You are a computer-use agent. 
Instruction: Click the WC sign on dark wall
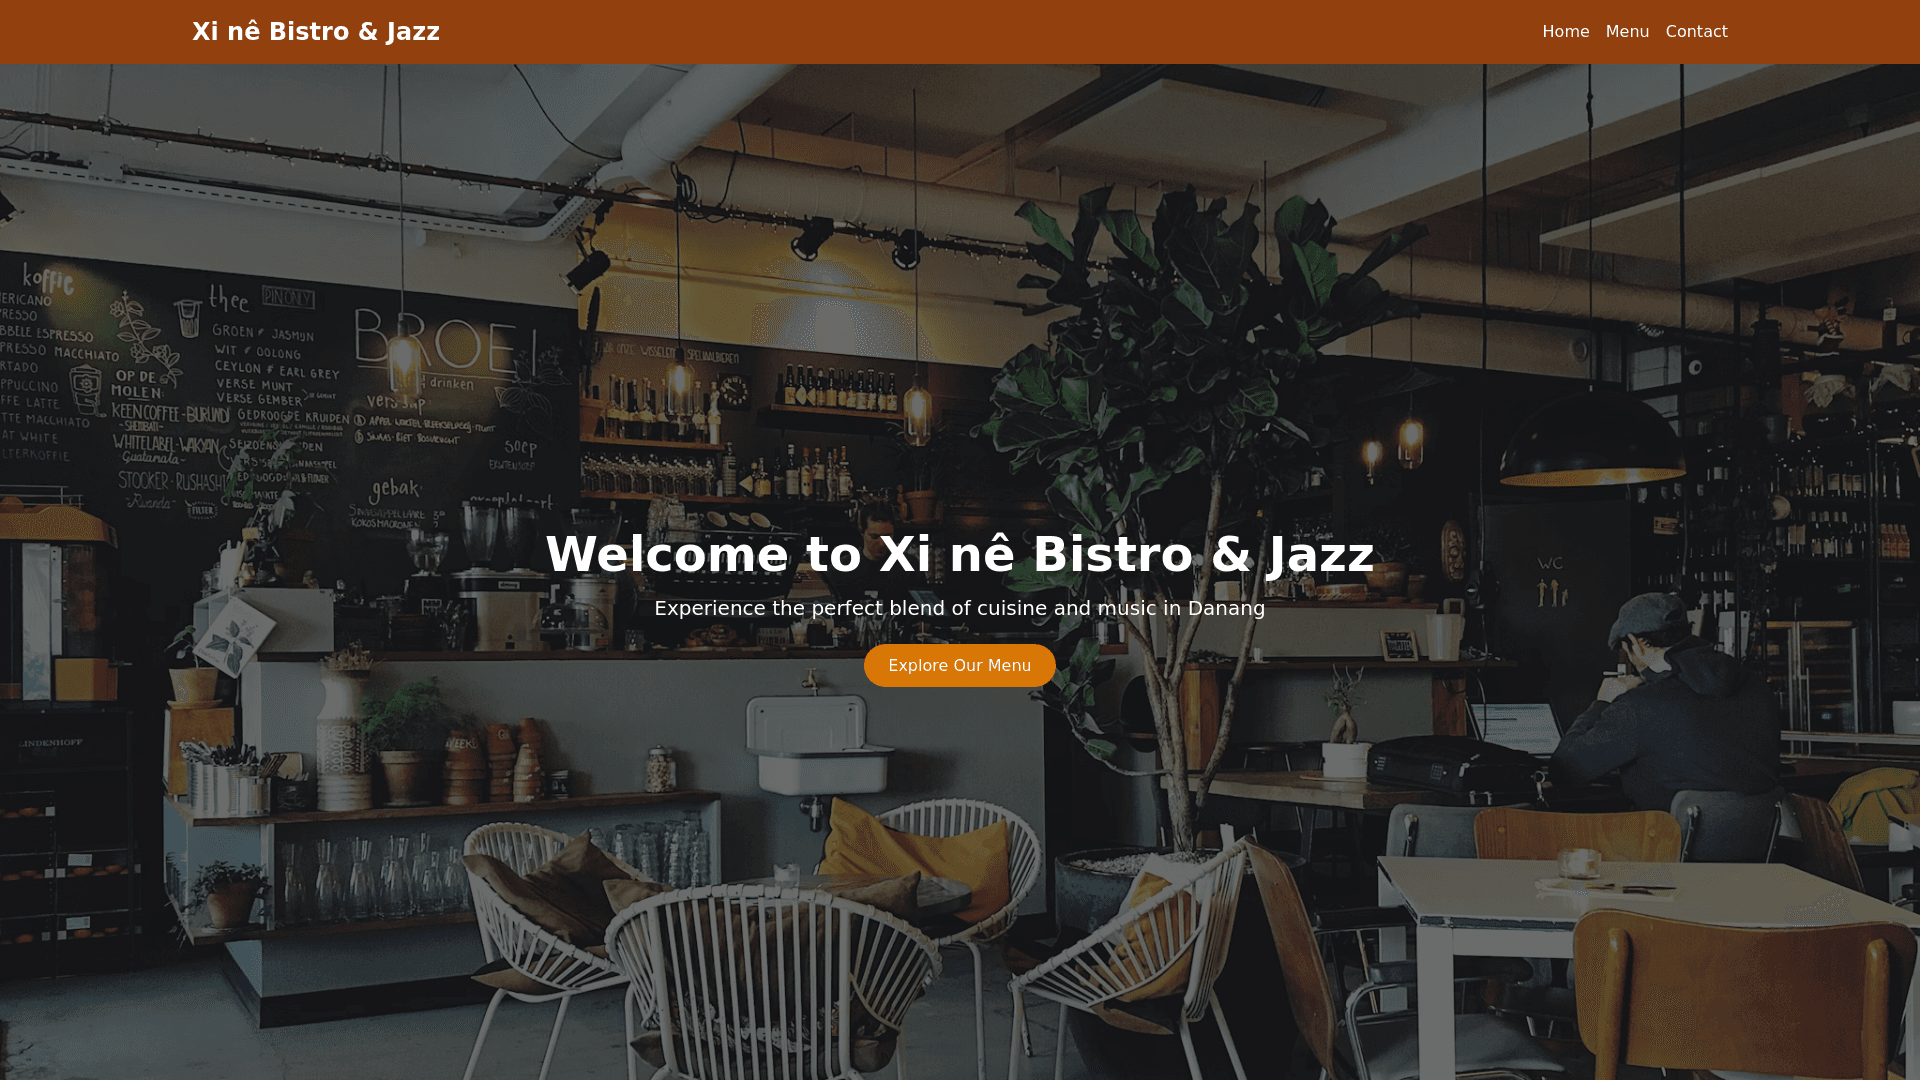pos(1550,564)
